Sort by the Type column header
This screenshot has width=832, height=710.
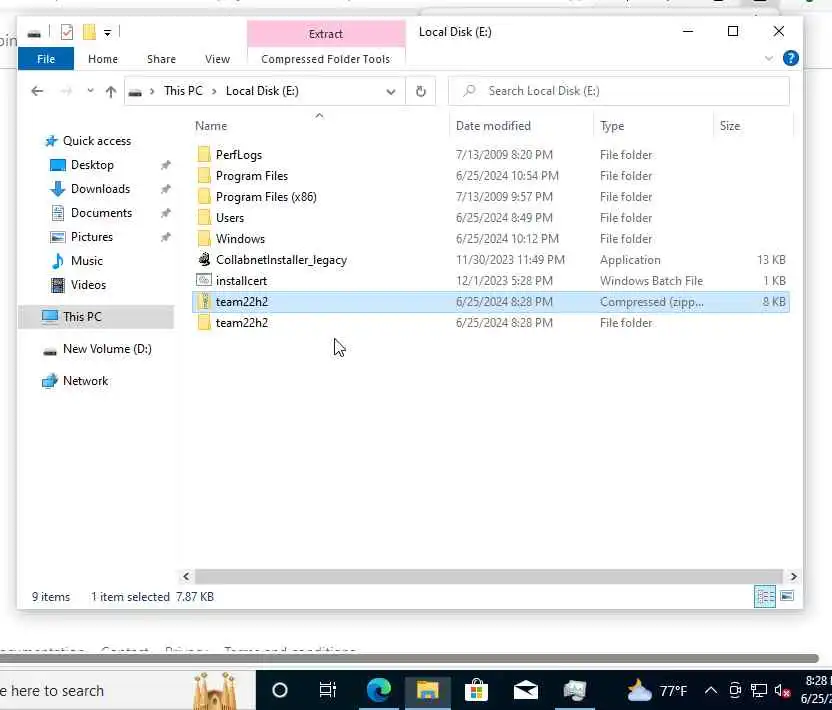pyautogui.click(x=612, y=126)
